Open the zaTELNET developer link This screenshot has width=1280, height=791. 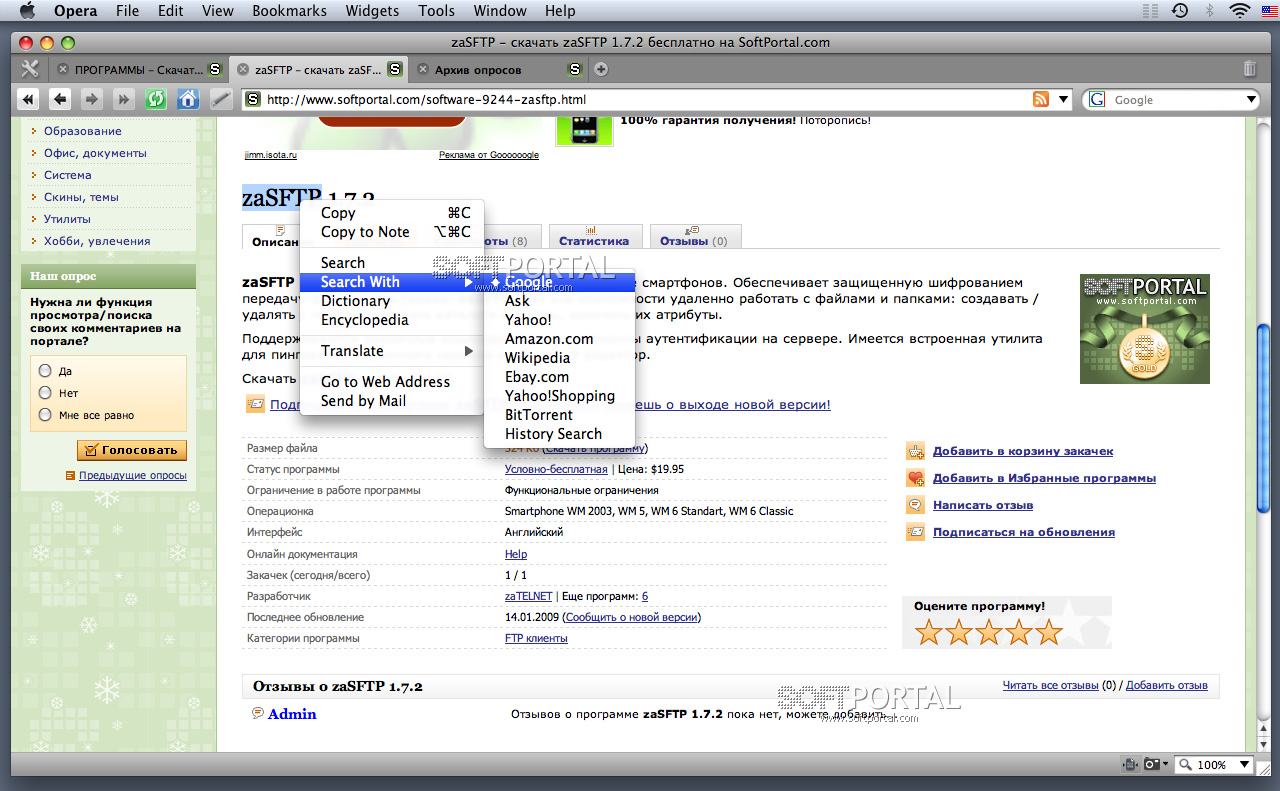[x=528, y=596]
